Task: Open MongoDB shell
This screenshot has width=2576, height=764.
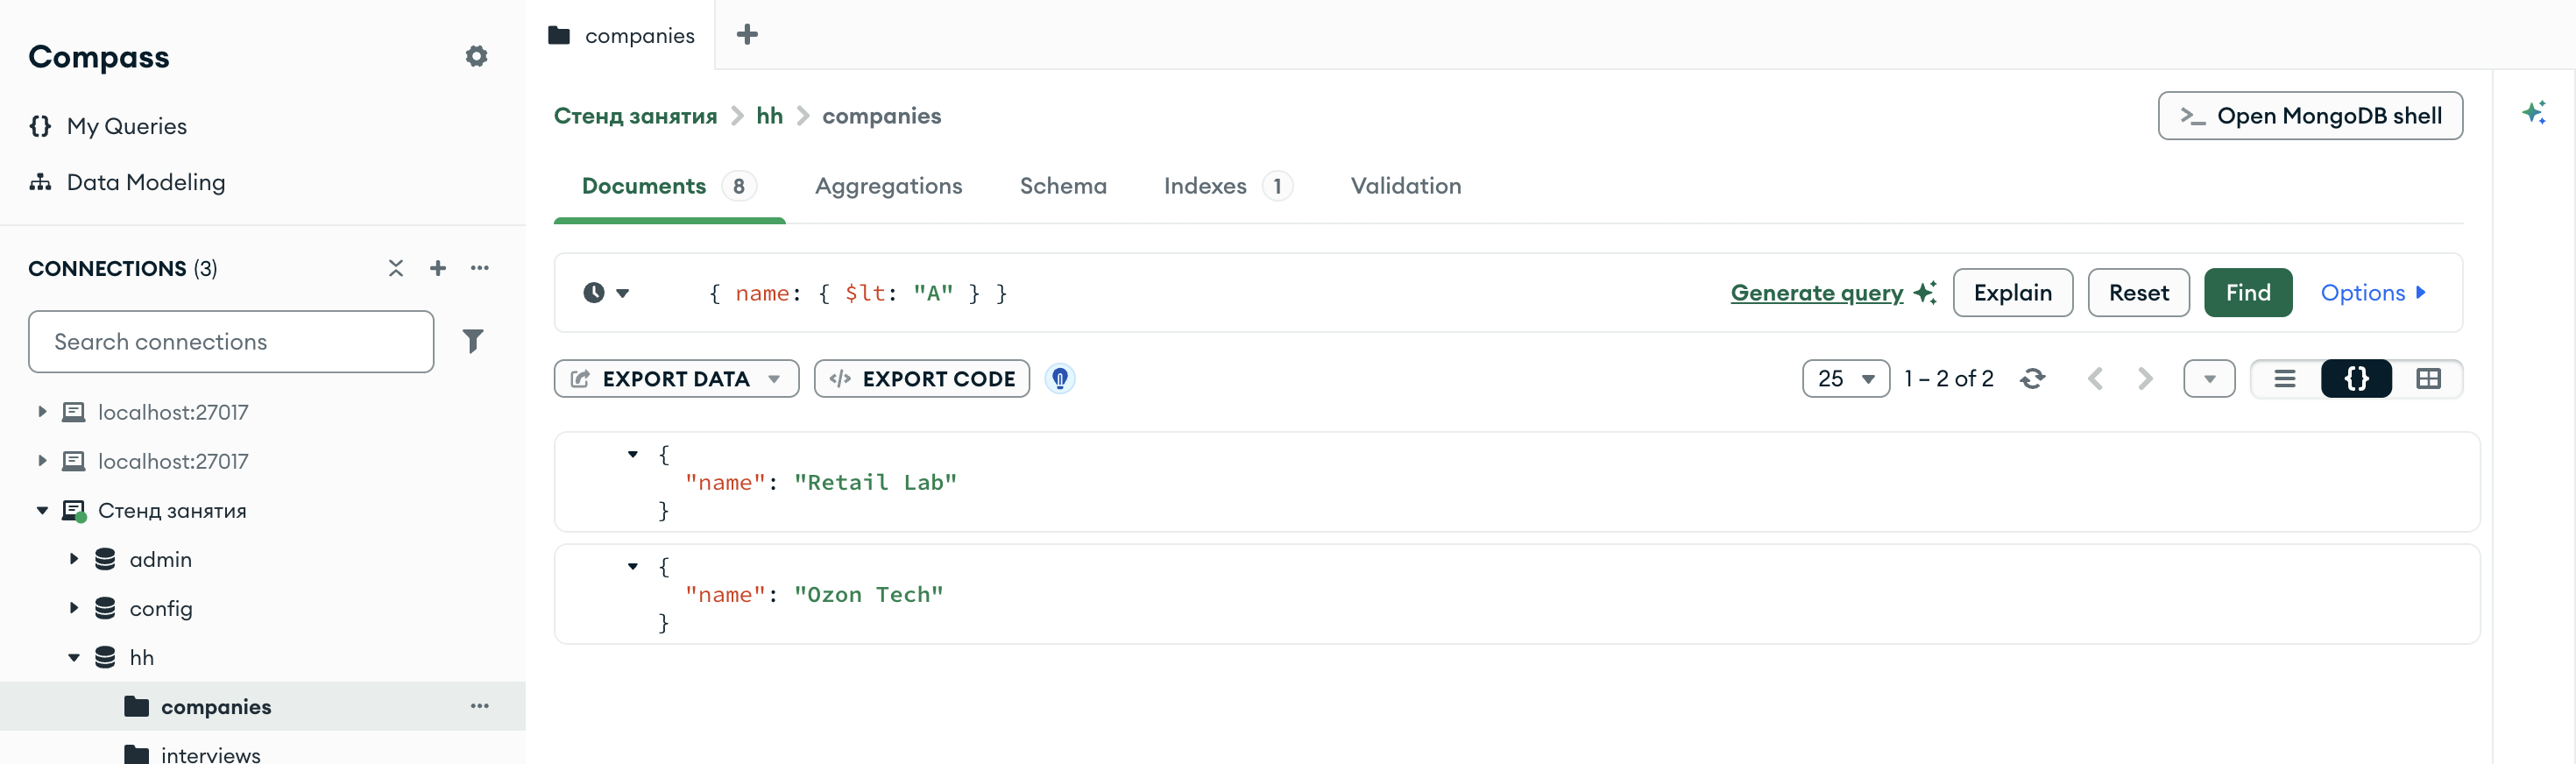Action: click(x=2310, y=116)
